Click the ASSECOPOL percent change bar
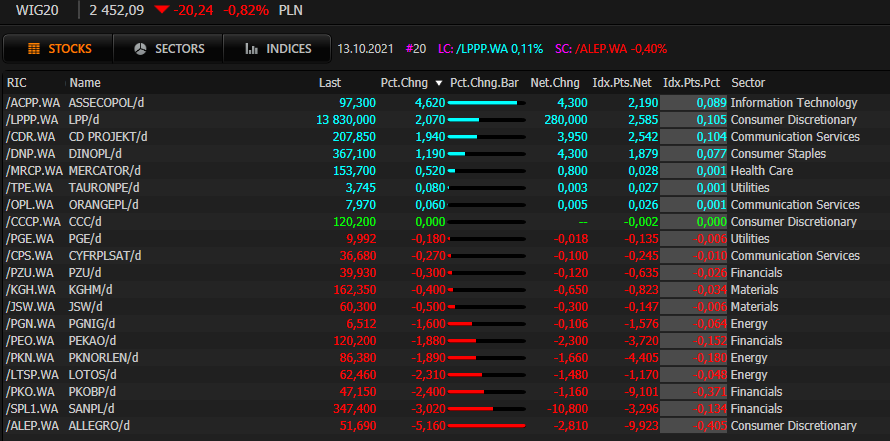890x441 pixels. point(485,103)
